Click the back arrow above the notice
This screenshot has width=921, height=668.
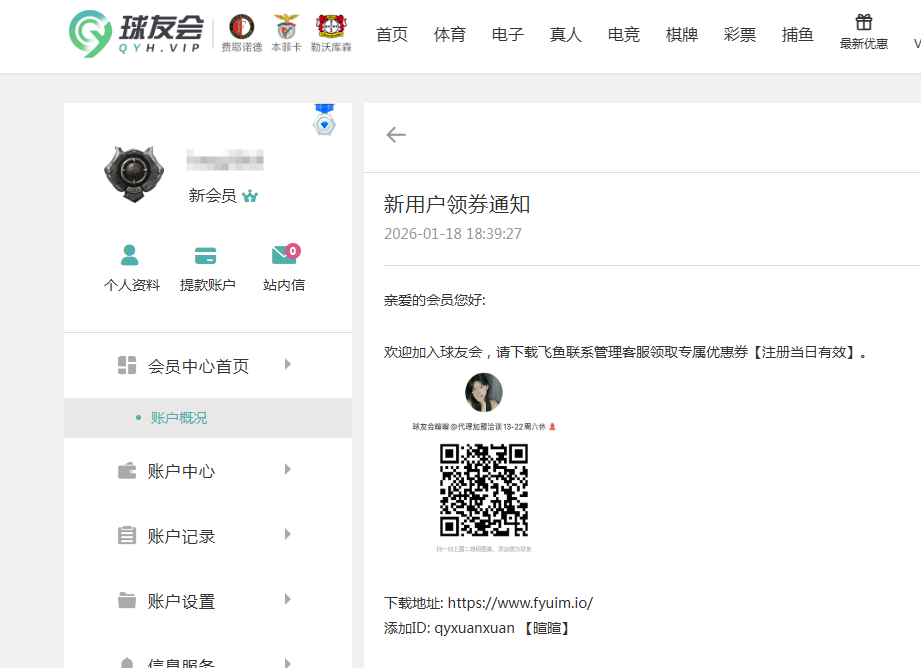(395, 134)
